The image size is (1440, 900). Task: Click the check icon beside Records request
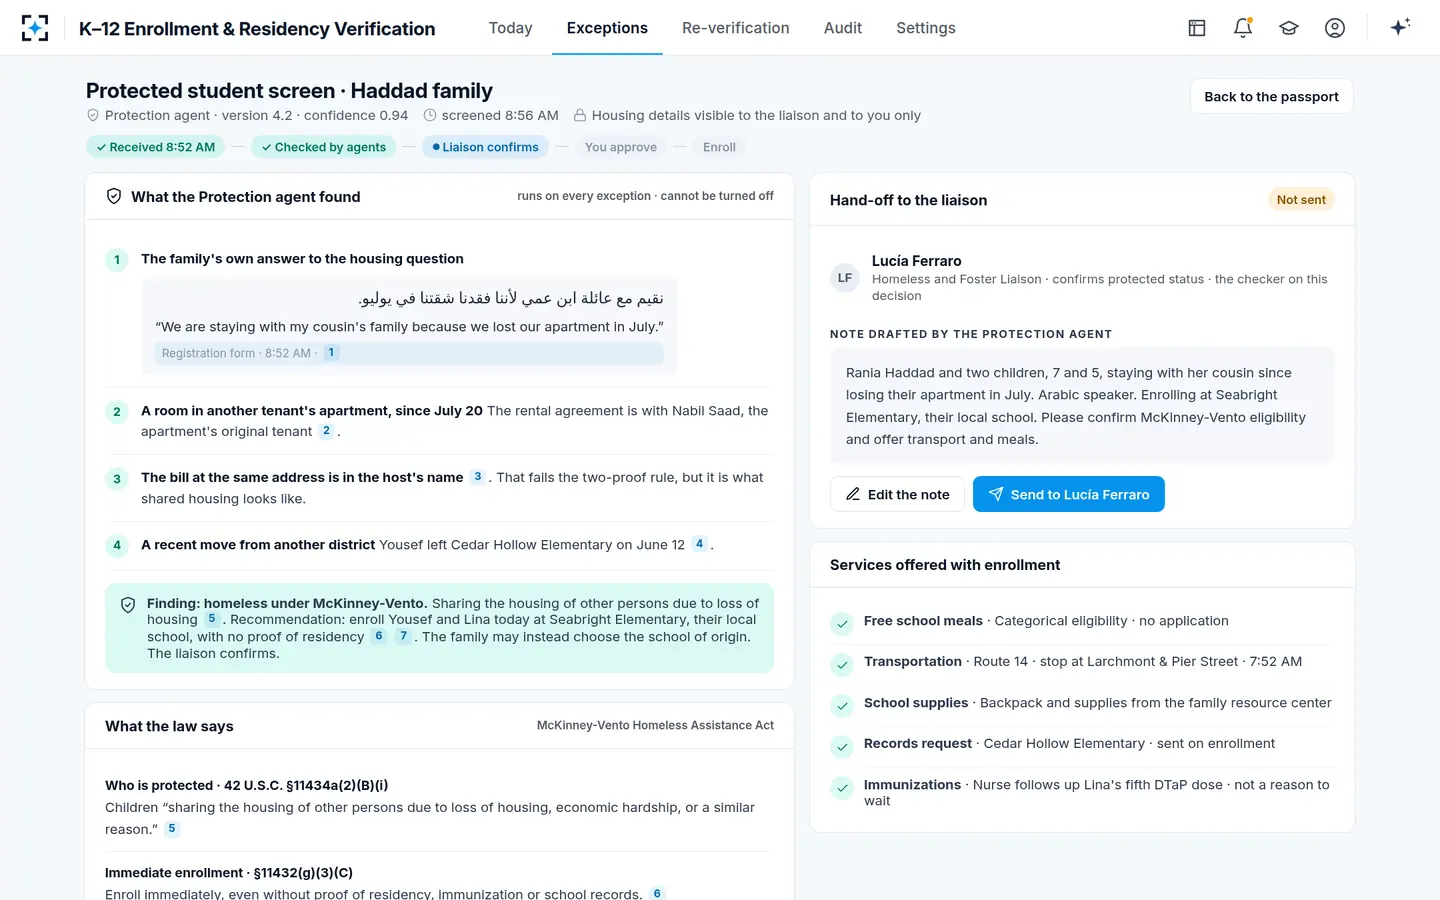point(842,747)
